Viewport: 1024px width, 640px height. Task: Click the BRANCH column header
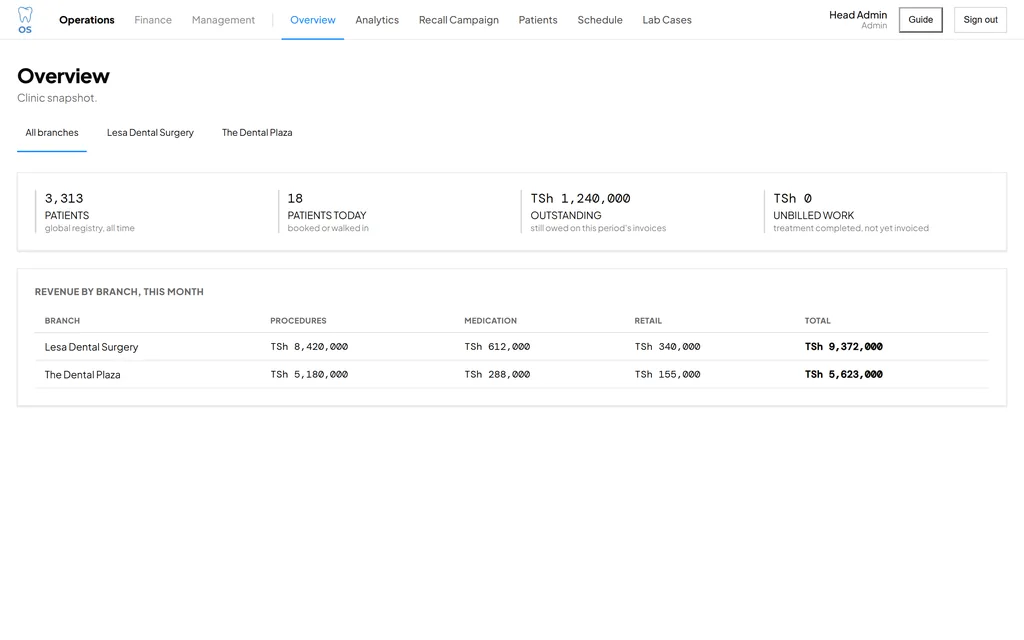tap(62, 321)
